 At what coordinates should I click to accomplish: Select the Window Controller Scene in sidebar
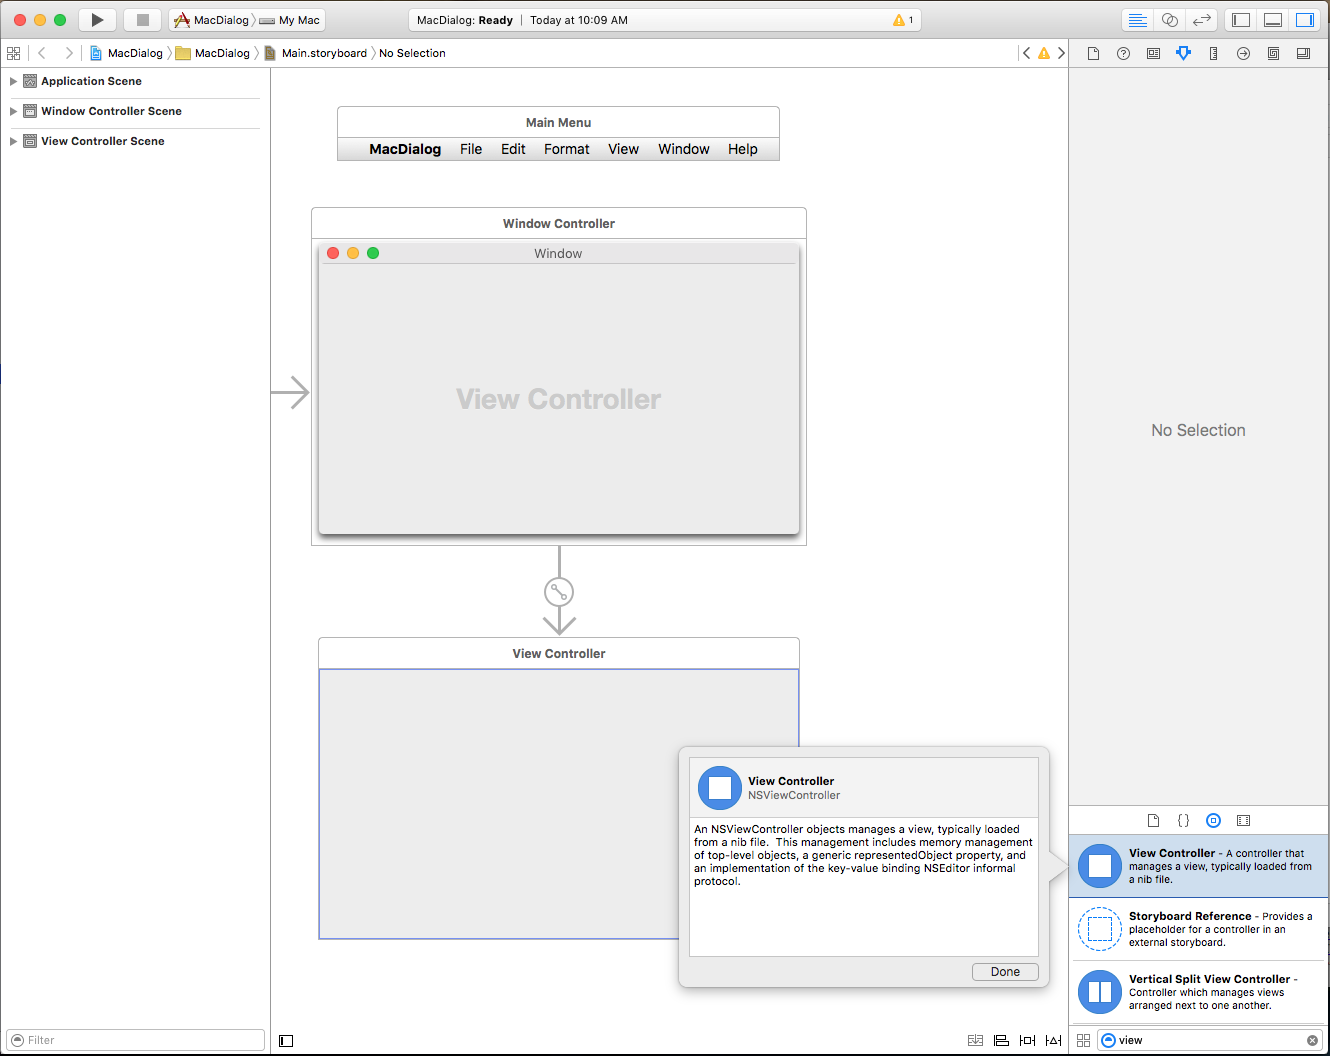click(110, 111)
